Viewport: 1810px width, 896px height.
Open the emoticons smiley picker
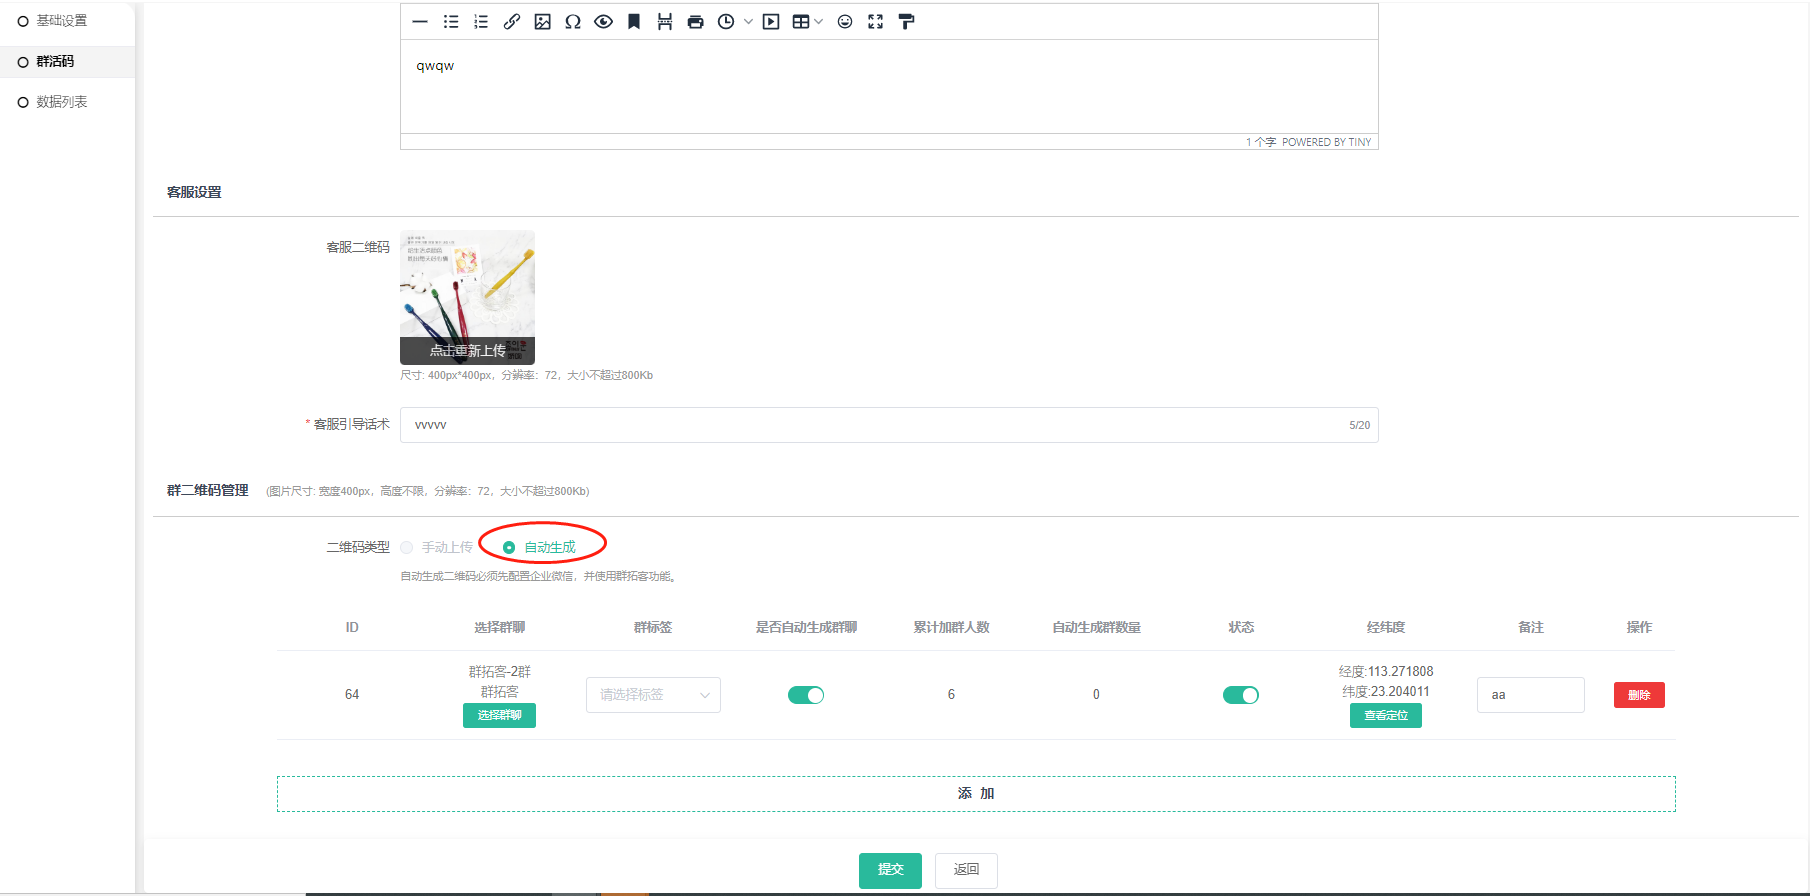845,22
